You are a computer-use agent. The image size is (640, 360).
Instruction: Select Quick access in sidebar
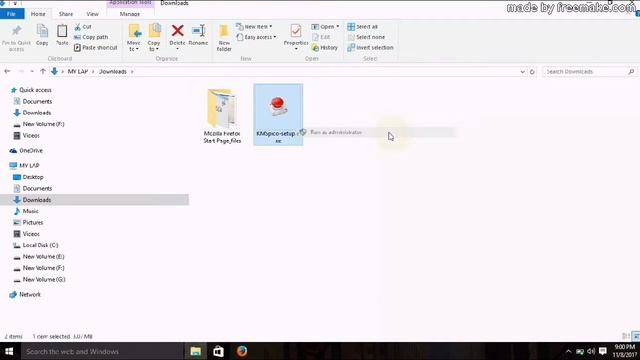point(36,90)
